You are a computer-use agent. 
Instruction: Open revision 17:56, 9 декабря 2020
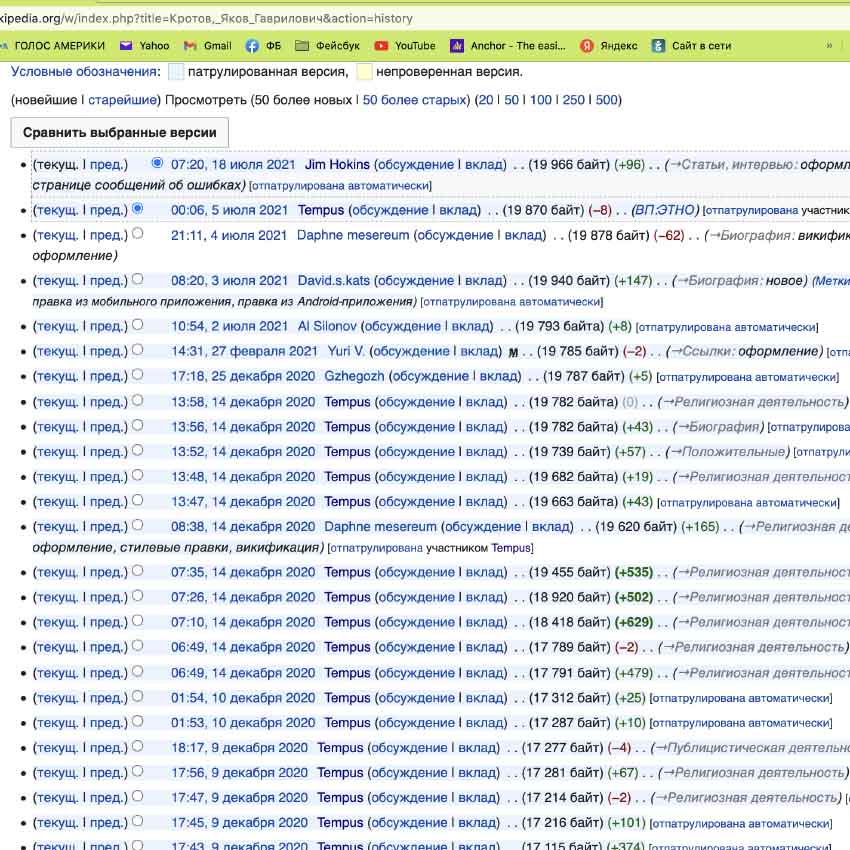pos(239,772)
